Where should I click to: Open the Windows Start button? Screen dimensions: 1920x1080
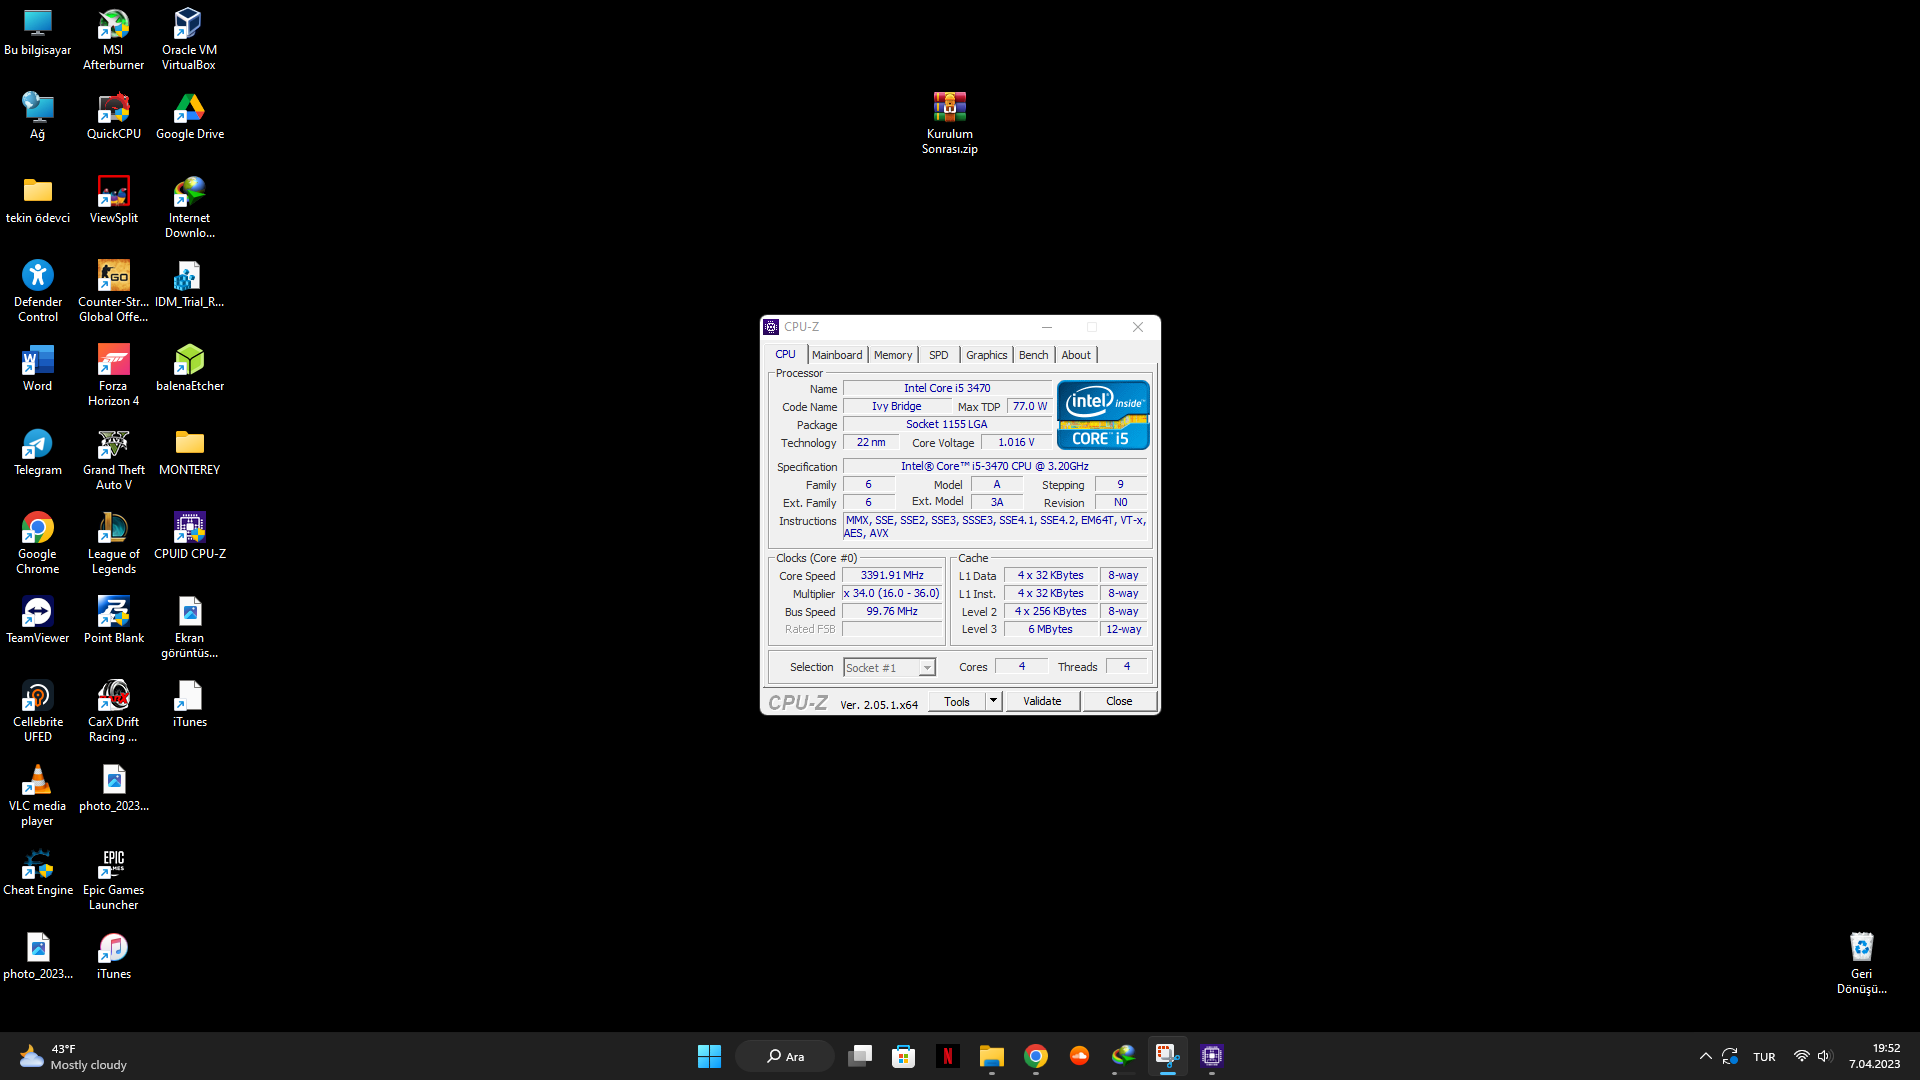[709, 1056]
